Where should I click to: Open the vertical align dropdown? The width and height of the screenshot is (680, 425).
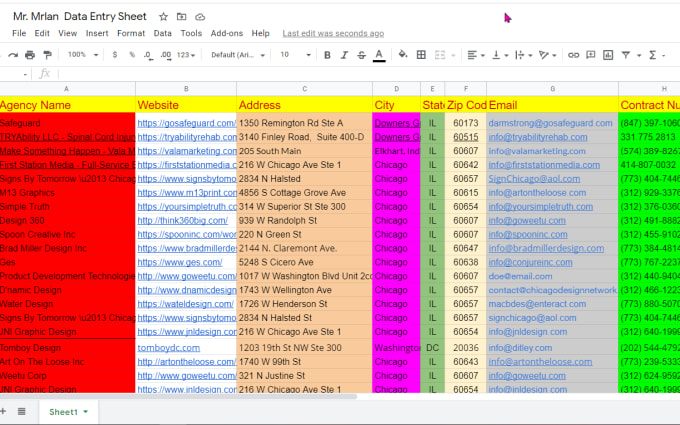[x=500, y=55]
